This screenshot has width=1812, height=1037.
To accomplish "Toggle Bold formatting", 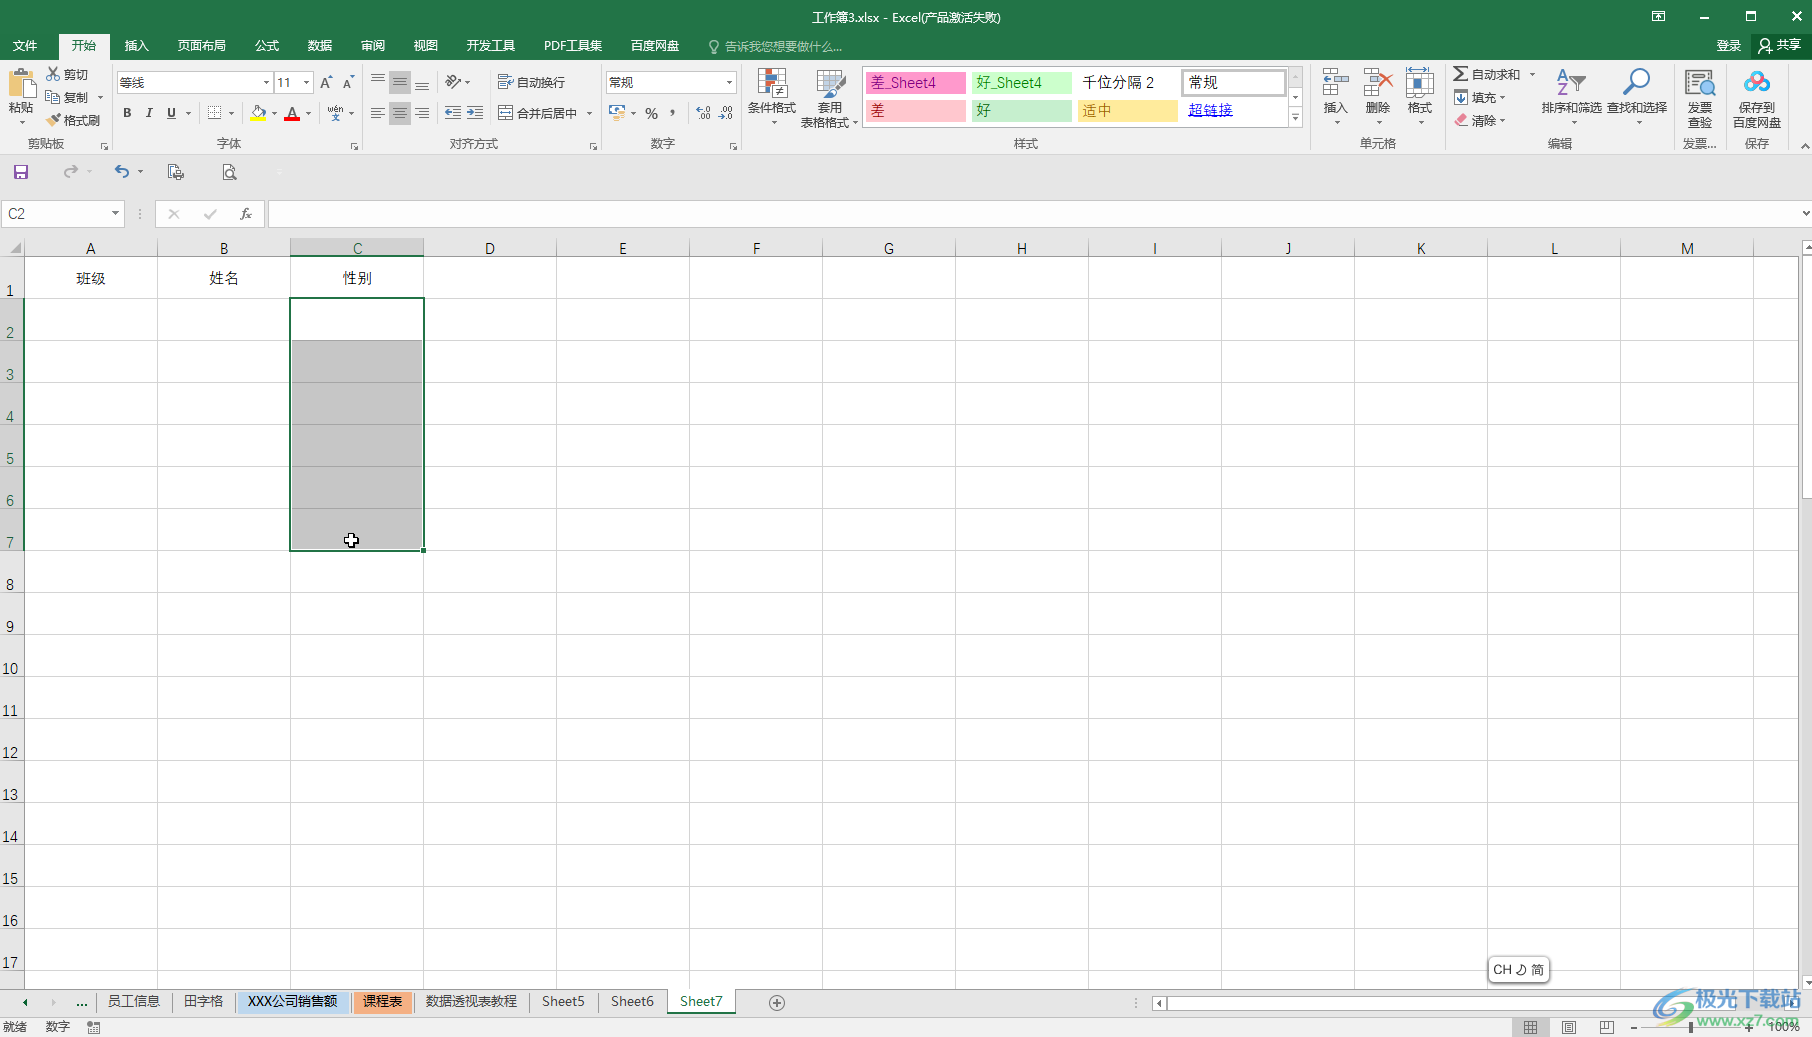I will 127,113.
